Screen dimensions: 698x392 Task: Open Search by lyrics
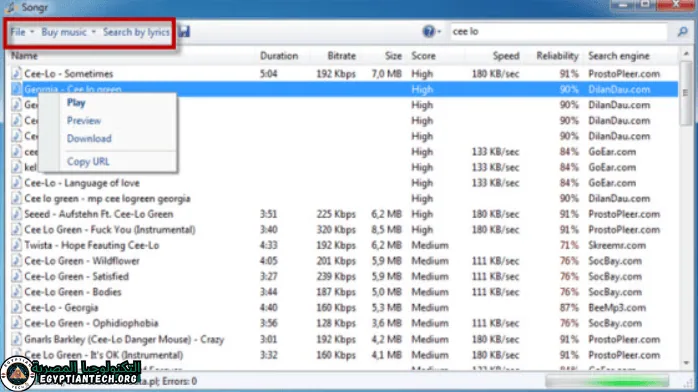[136, 32]
